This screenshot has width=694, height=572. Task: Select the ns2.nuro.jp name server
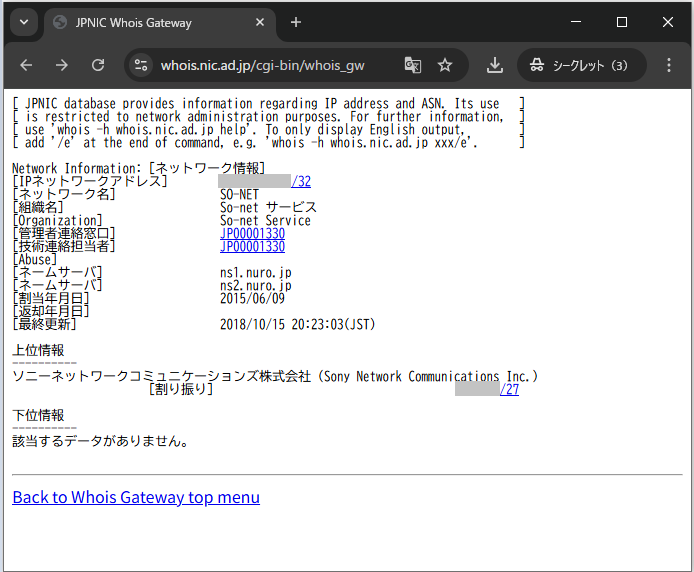(x=256, y=286)
